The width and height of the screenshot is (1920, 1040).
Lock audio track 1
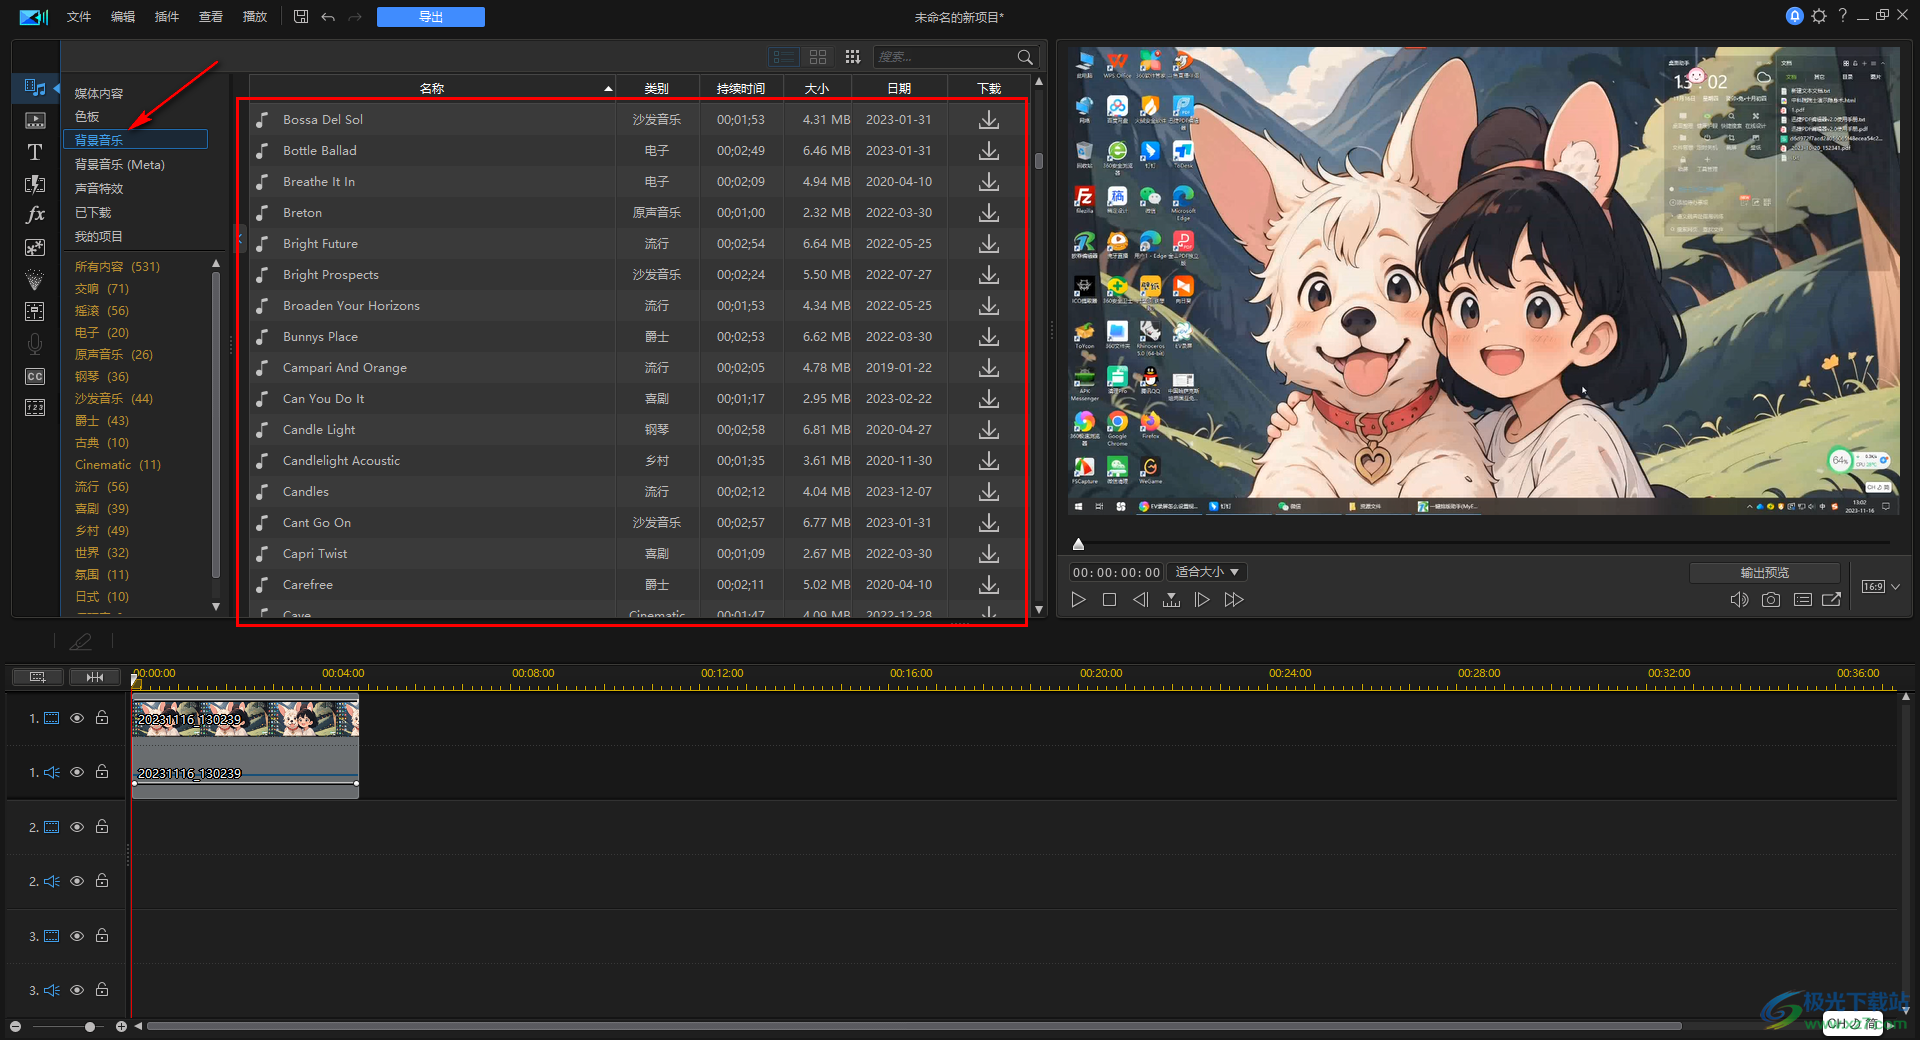click(x=102, y=772)
